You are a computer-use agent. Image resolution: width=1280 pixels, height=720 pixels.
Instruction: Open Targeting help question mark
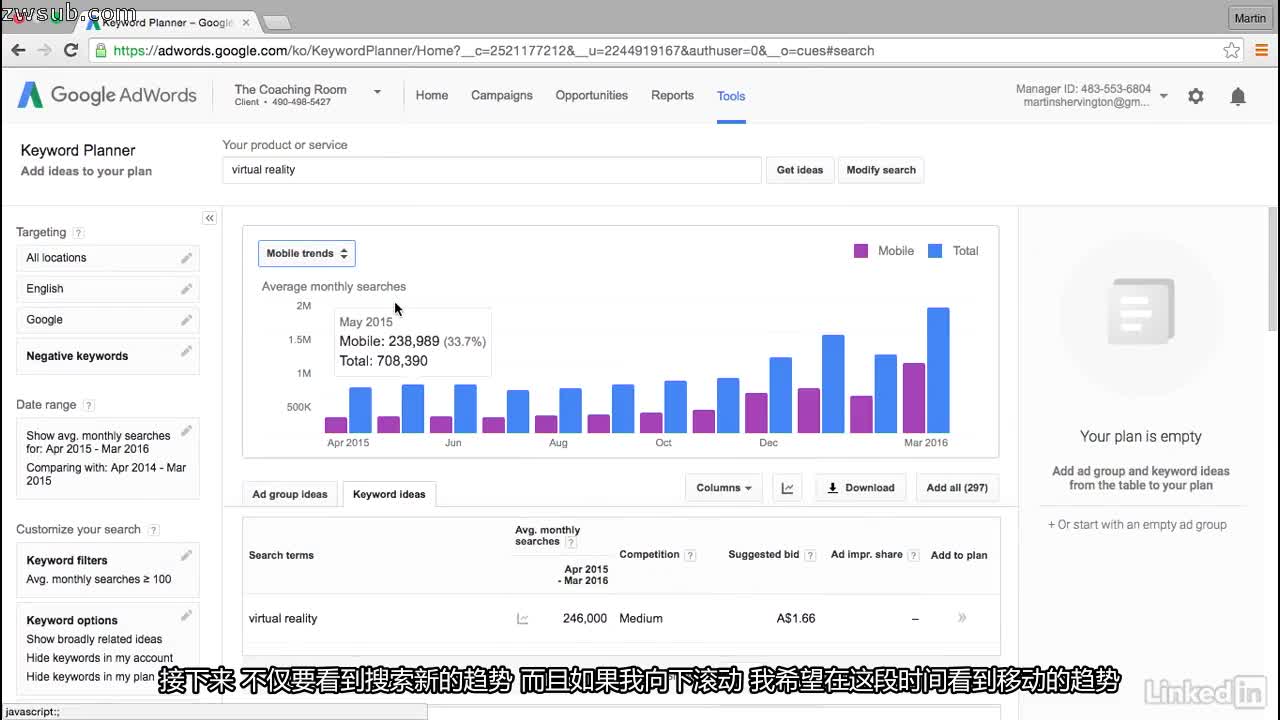coord(78,233)
